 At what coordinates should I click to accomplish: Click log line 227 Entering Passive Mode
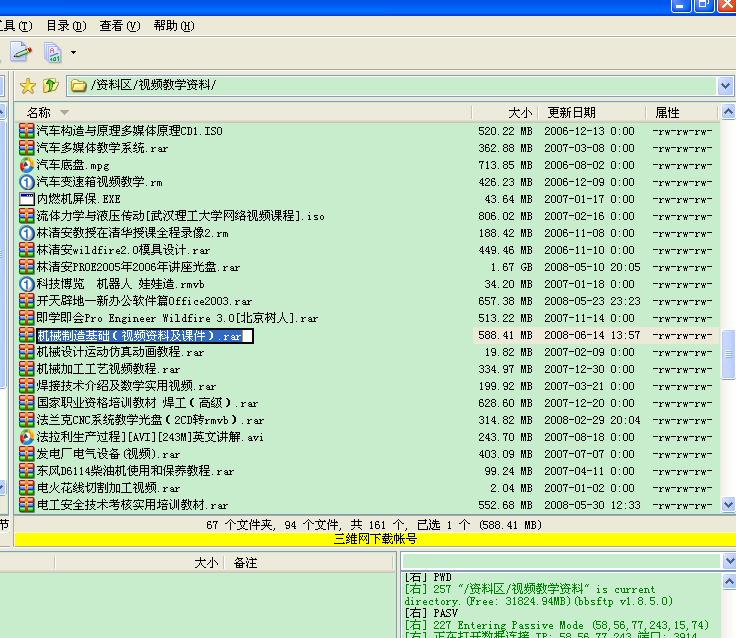coord(557,625)
